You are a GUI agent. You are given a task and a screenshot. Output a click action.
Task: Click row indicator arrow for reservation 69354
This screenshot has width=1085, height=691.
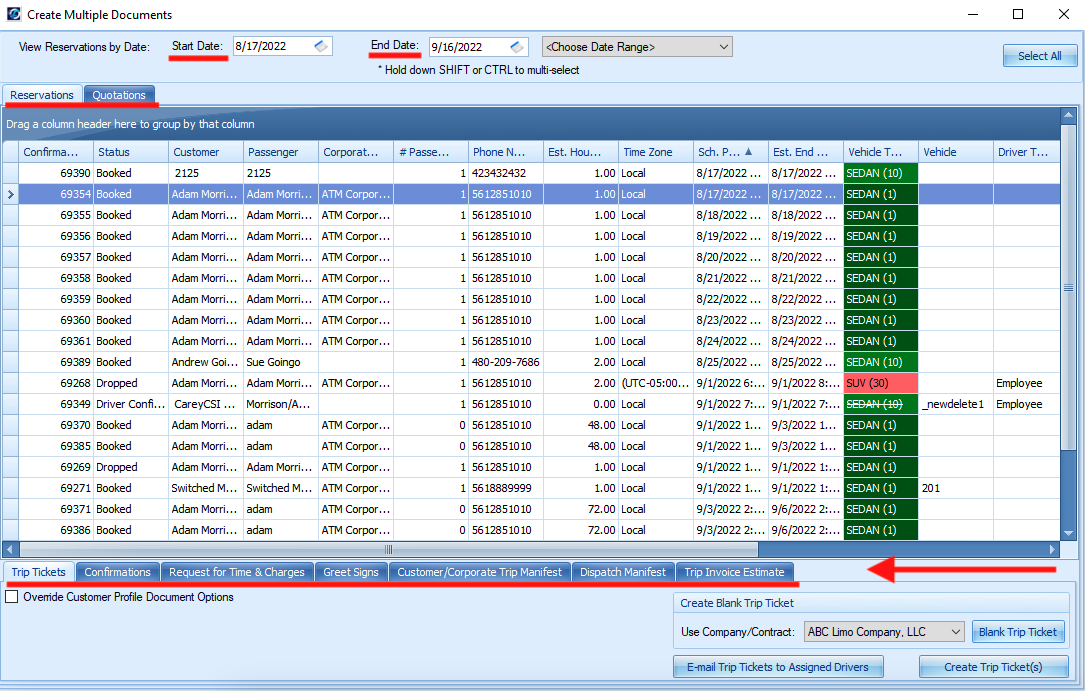pos(10,194)
